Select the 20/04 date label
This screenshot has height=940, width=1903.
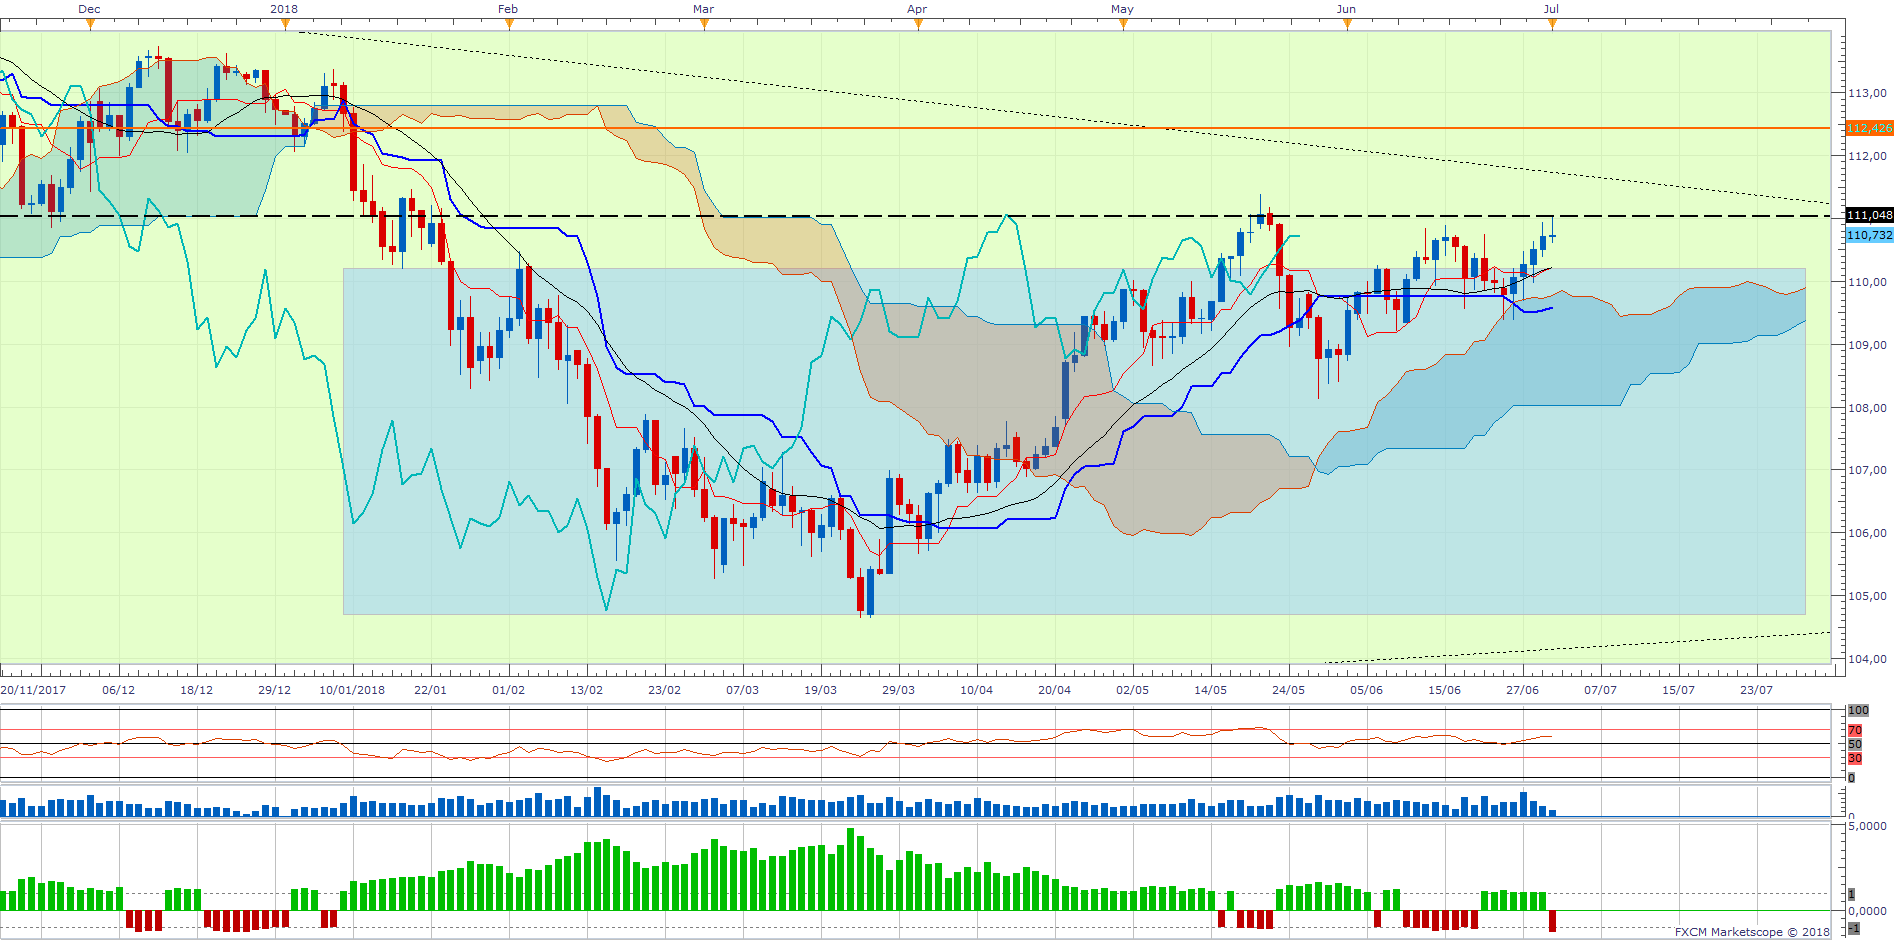pos(1054,690)
